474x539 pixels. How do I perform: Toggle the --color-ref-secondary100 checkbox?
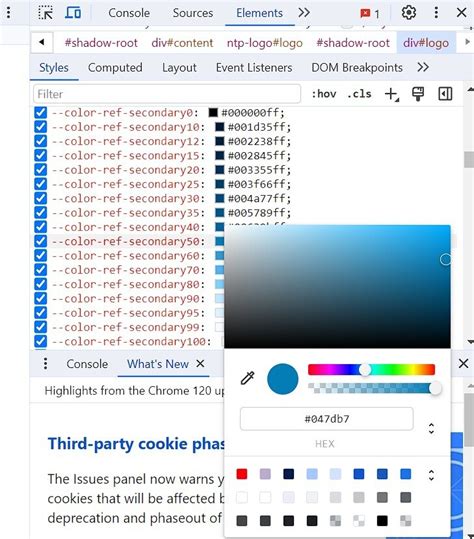coord(41,341)
